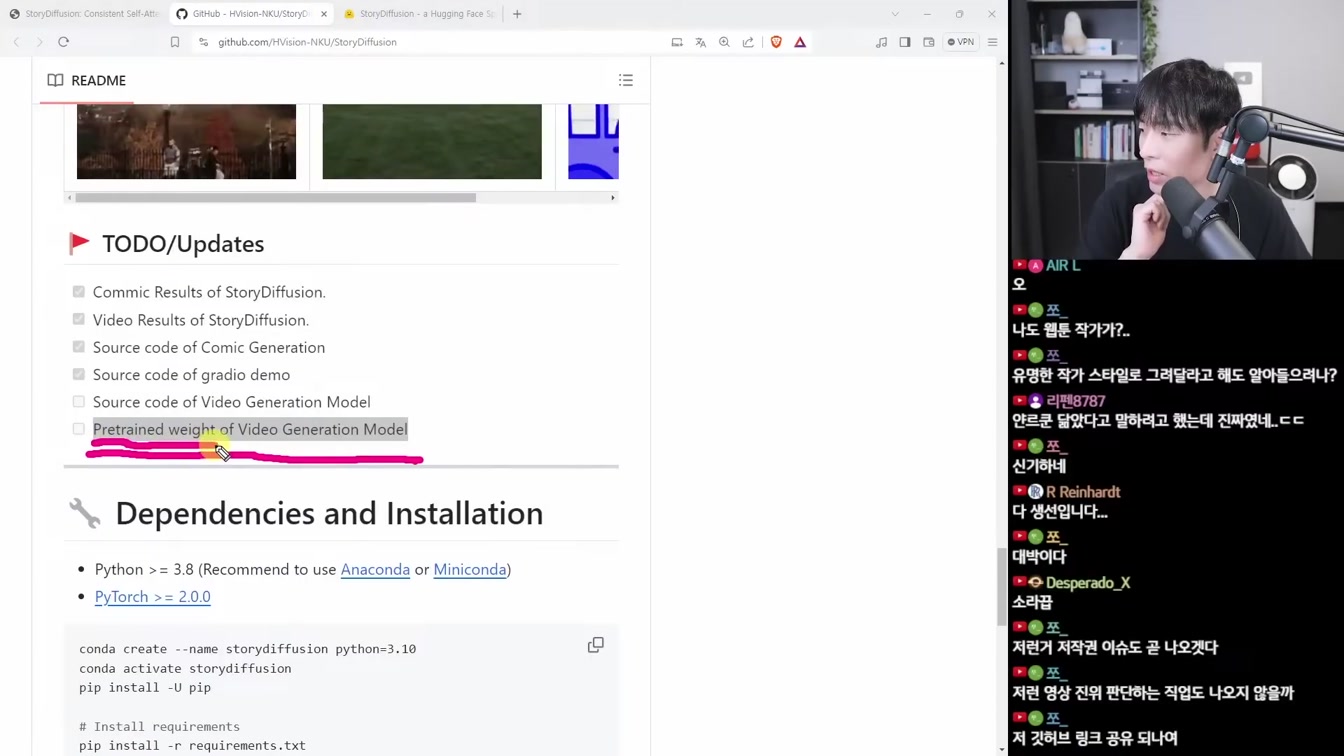This screenshot has width=1344, height=756.
Task: Toggle Commic Results of StoryDiffusion checkbox
Action: [79, 292]
